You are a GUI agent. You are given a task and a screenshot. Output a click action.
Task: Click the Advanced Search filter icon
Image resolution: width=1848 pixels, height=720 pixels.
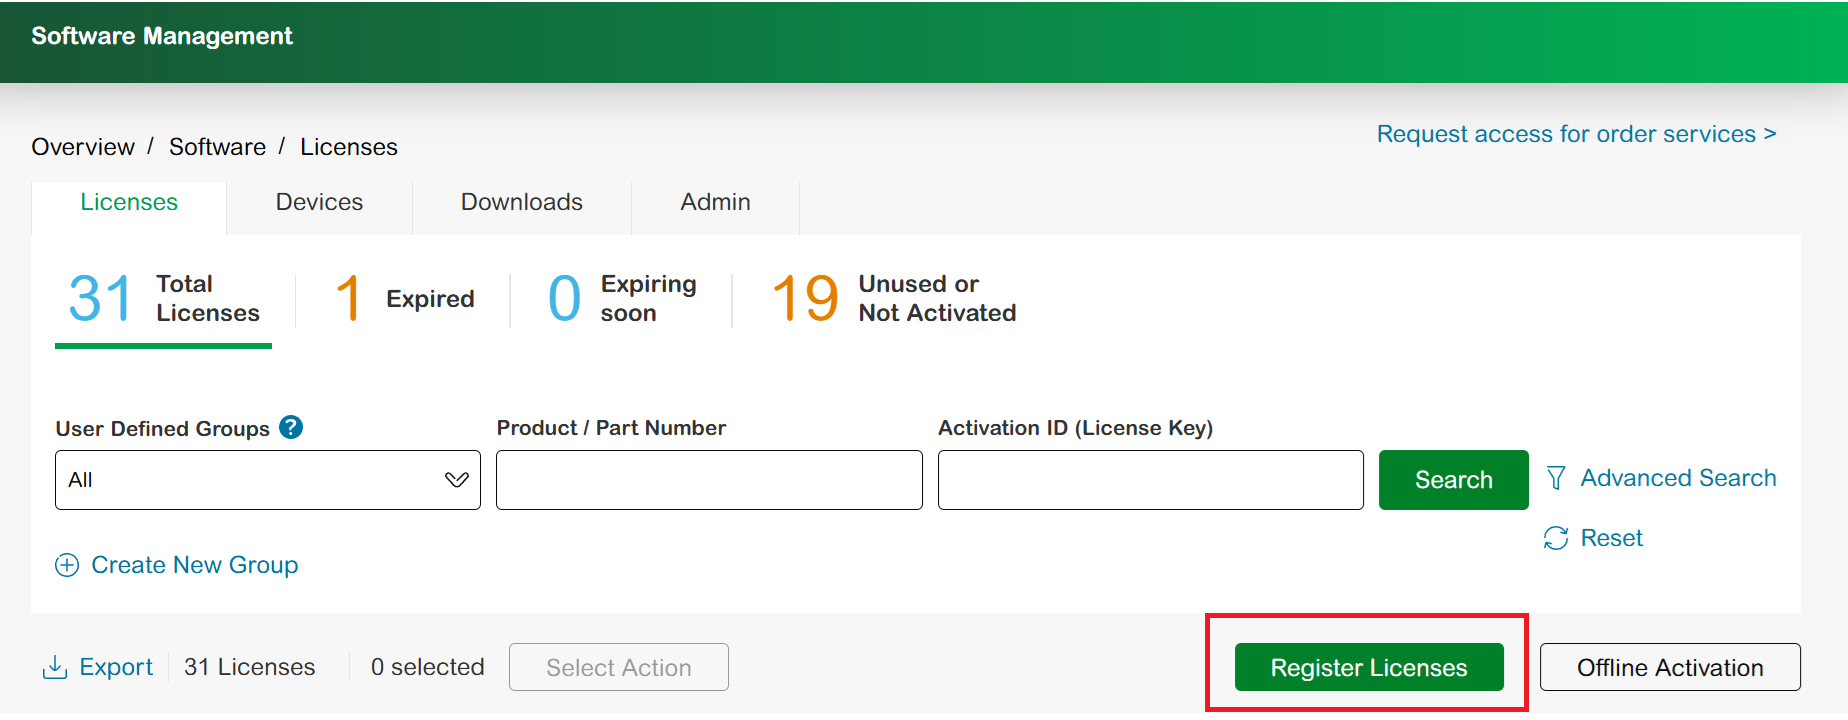point(1556,478)
